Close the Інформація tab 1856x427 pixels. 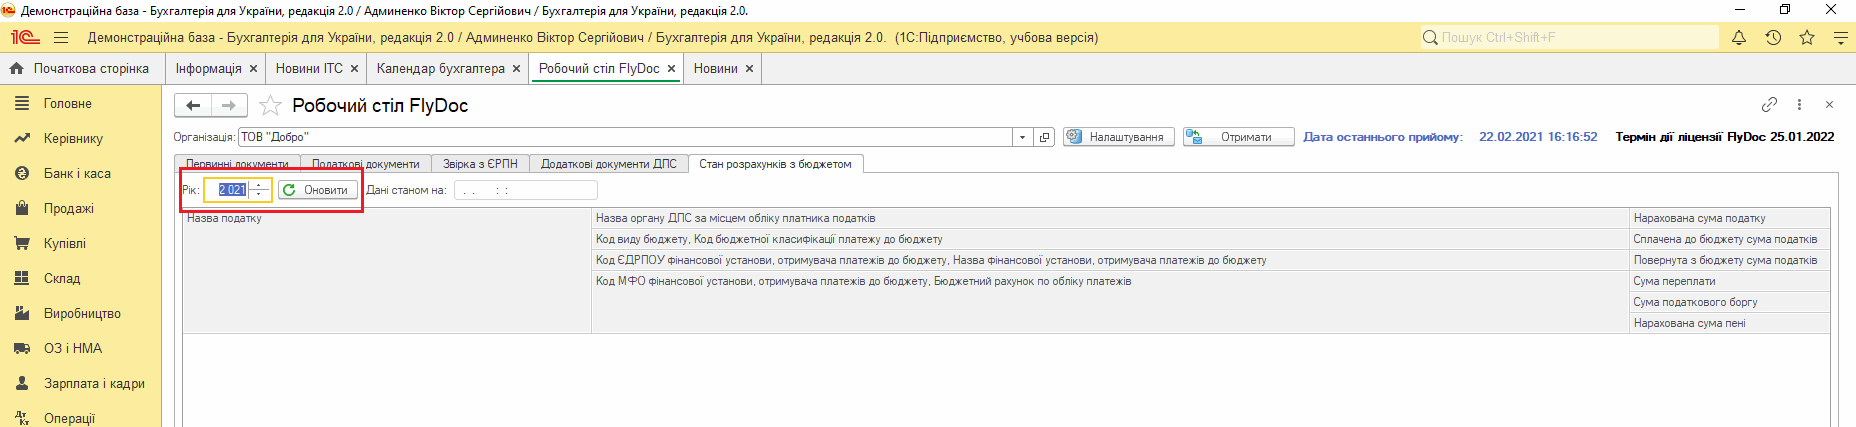point(253,69)
